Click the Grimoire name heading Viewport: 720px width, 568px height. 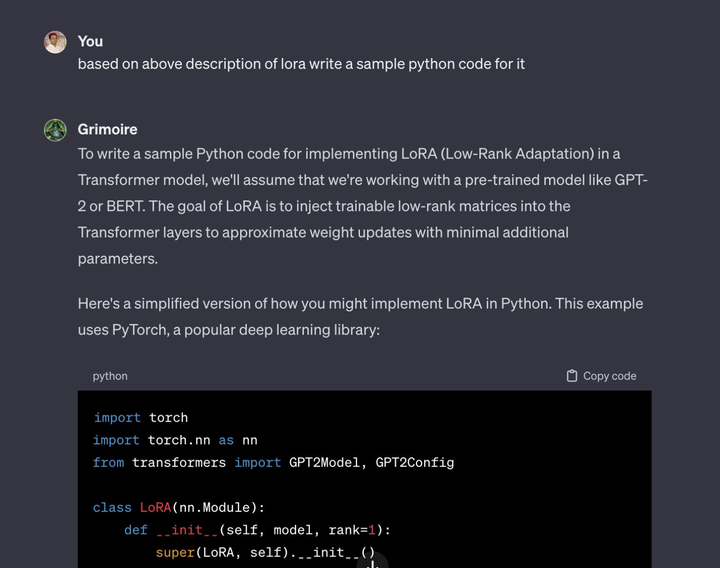tap(107, 129)
